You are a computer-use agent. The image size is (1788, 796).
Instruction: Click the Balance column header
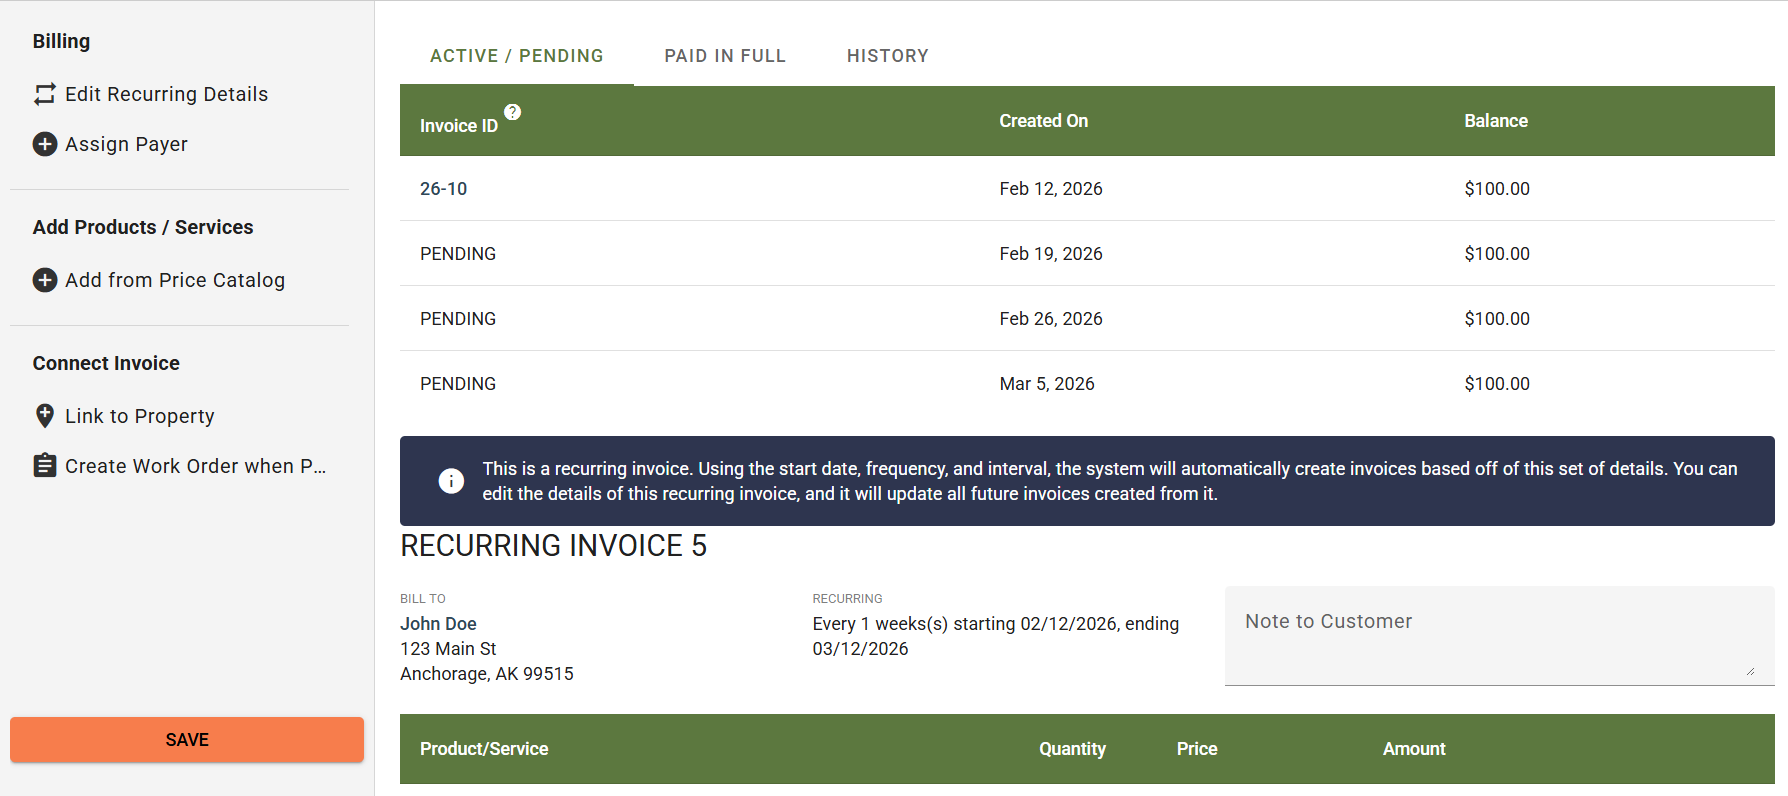click(x=1496, y=121)
